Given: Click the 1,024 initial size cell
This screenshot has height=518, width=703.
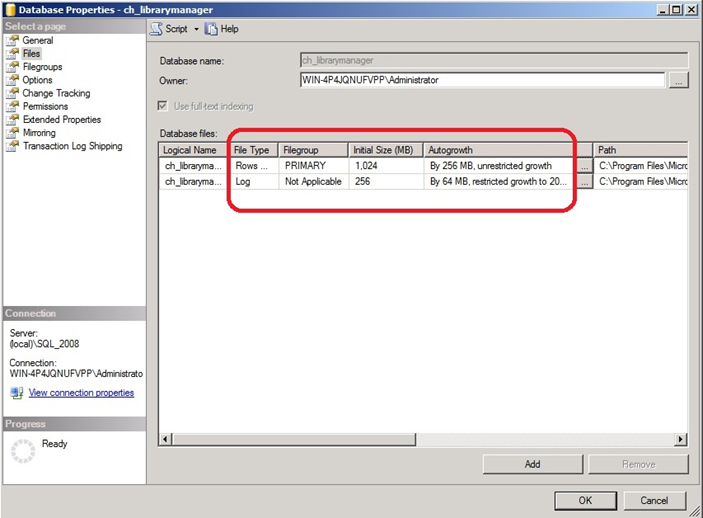Looking at the screenshot, I should pos(386,166).
